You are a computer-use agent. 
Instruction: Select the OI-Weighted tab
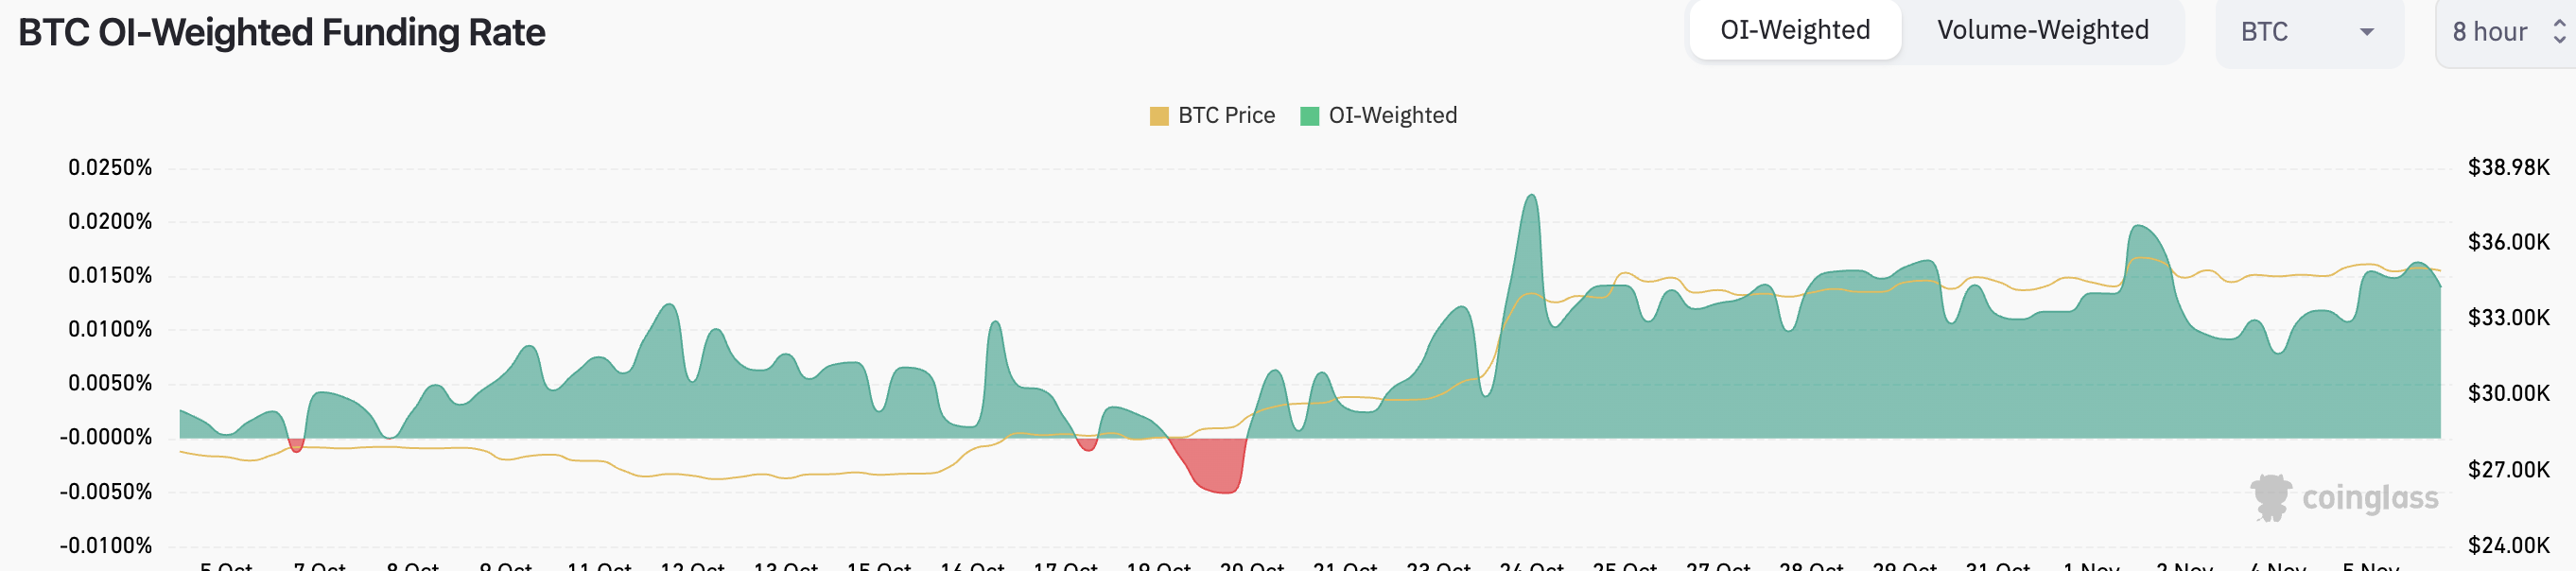click(x=1794, y=31)
